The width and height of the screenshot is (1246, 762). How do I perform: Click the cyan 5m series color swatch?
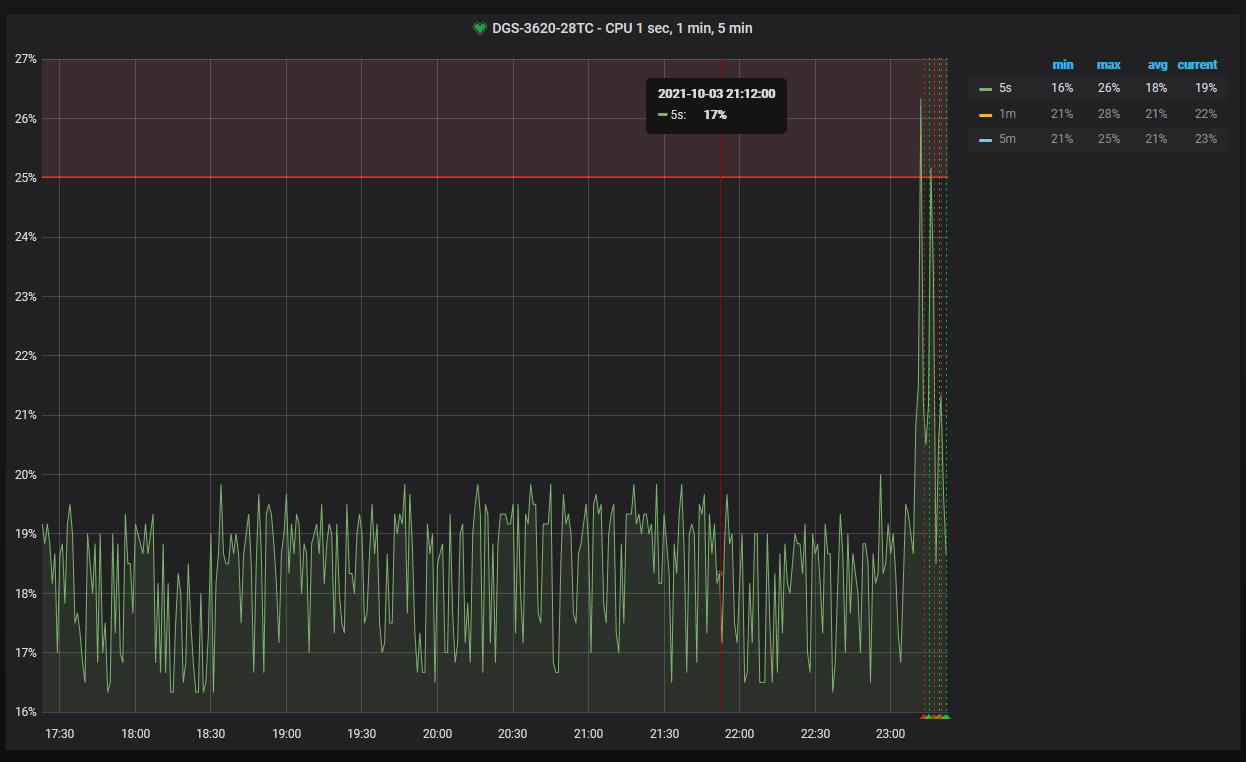coord(985,140)
